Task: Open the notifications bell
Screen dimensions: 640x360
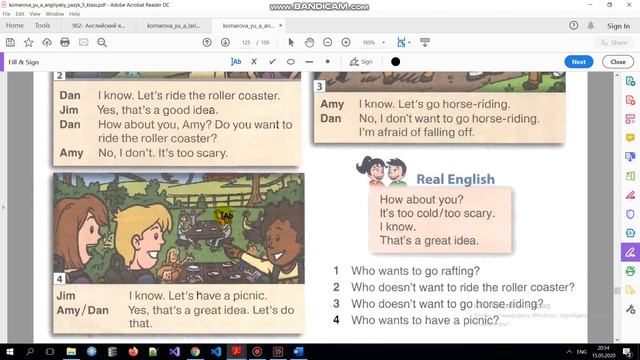Action: pyautogui.click(x=591, y=26)
